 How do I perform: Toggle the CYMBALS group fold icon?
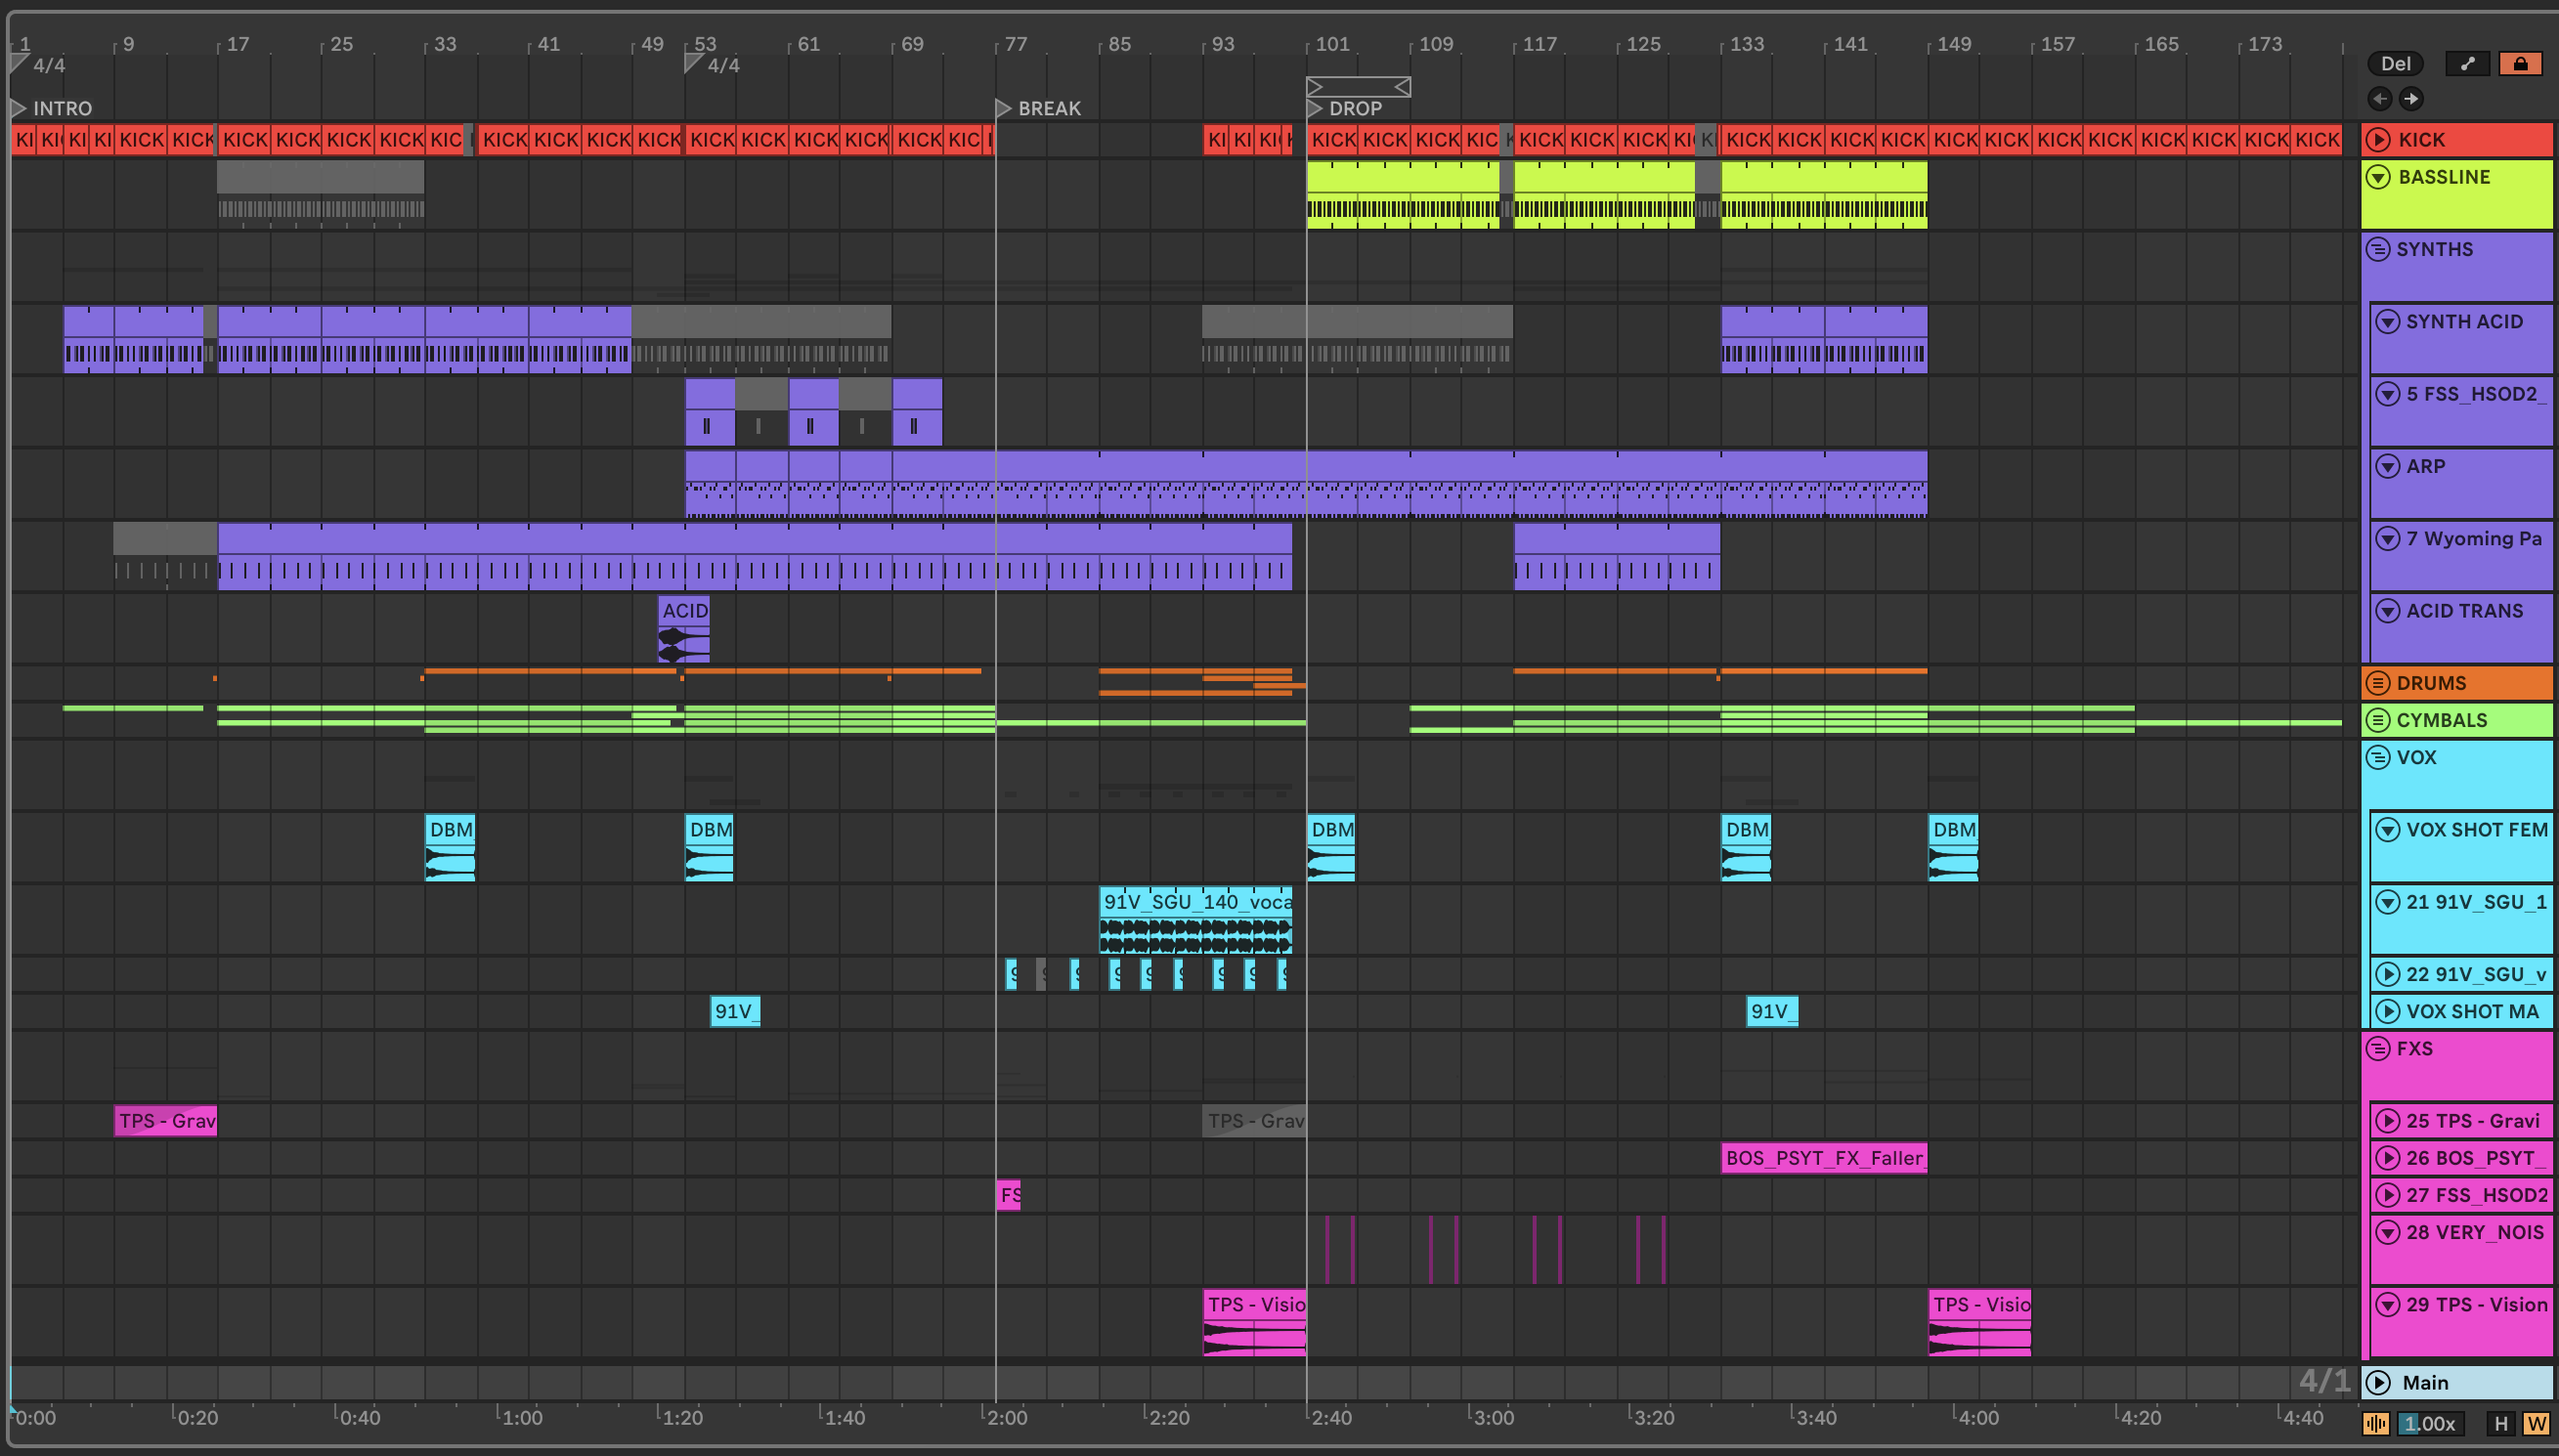(2378, 720)
